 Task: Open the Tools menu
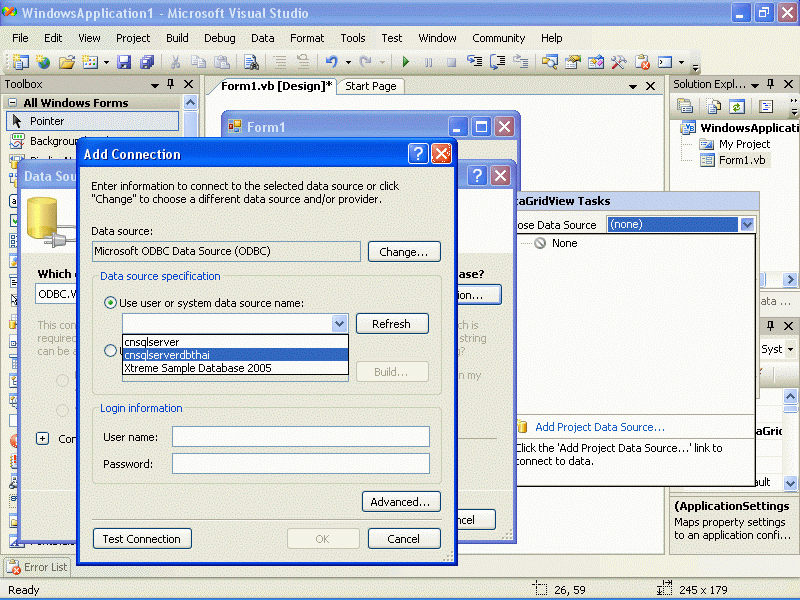tap(353, 38)
